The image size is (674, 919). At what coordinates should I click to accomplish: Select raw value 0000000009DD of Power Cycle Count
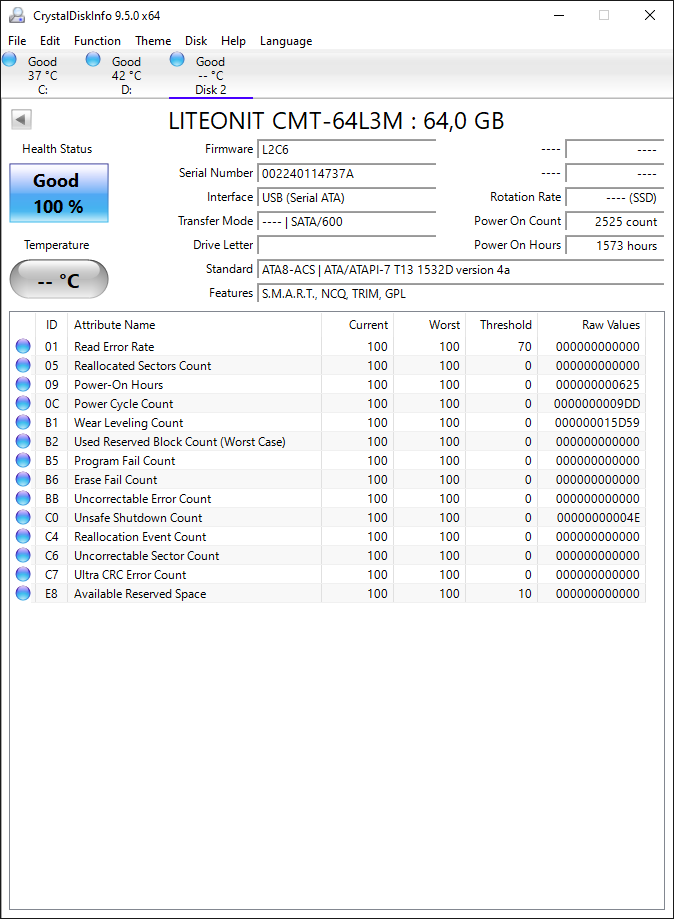tap(597, 404)
